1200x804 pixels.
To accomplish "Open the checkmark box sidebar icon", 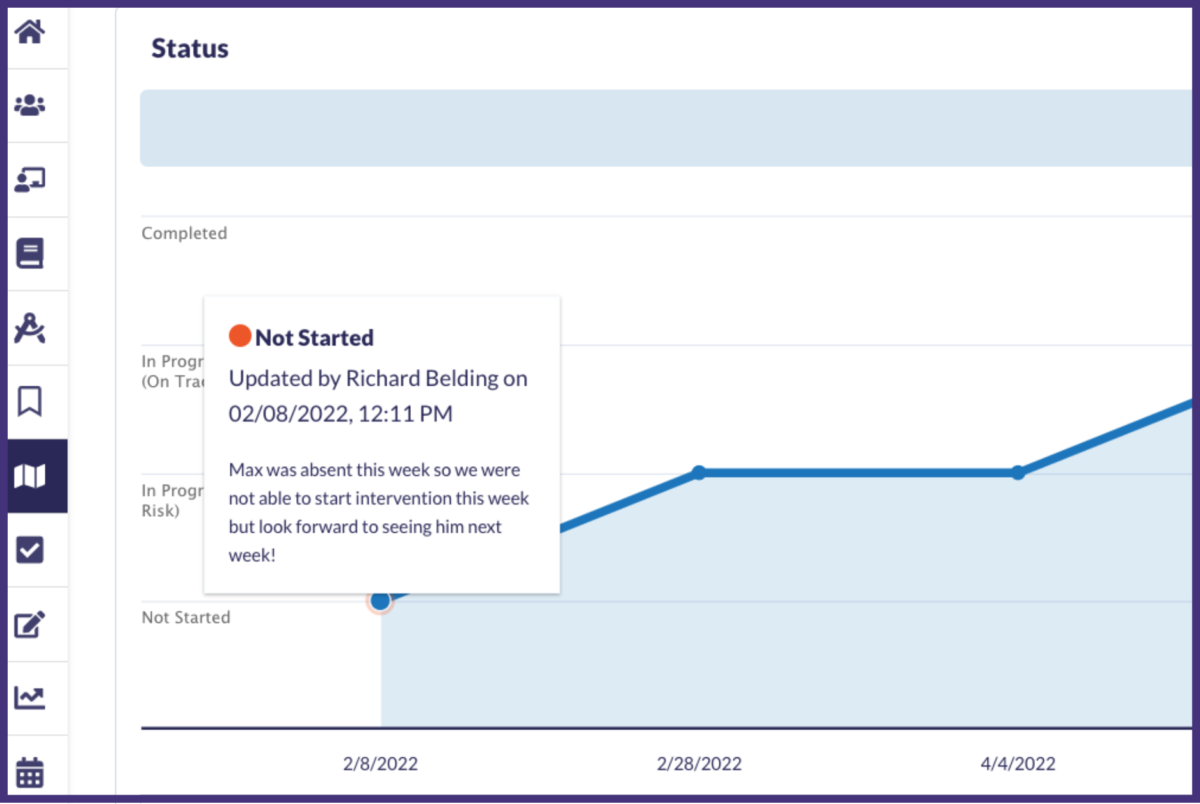I will tap(30, 549).
